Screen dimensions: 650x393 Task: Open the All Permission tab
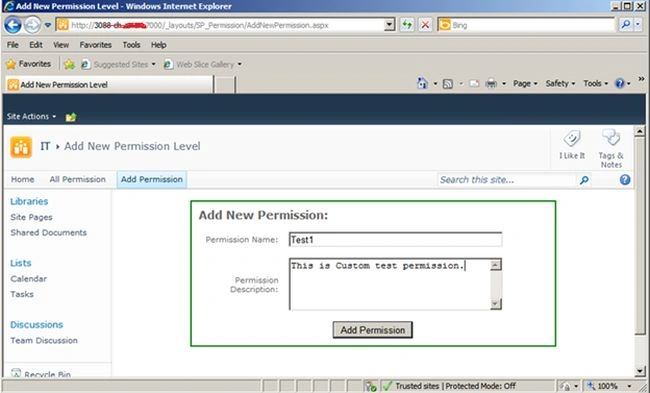[78, 180]
